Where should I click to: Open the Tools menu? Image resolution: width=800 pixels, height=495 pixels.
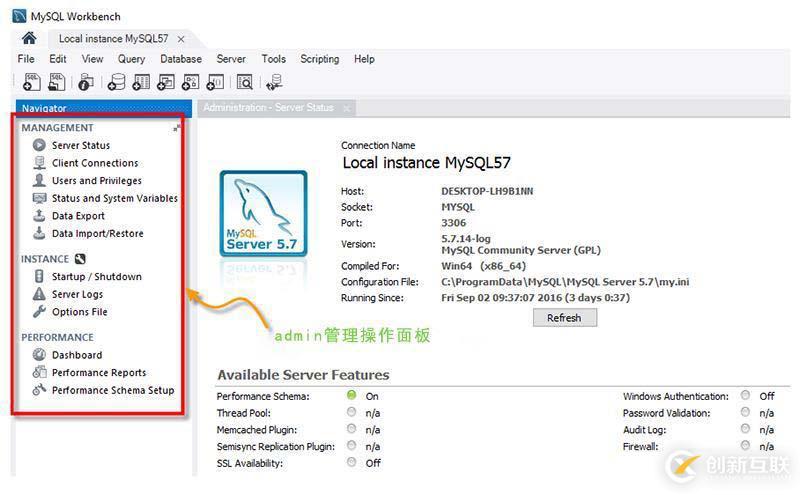tap(273, 59)
